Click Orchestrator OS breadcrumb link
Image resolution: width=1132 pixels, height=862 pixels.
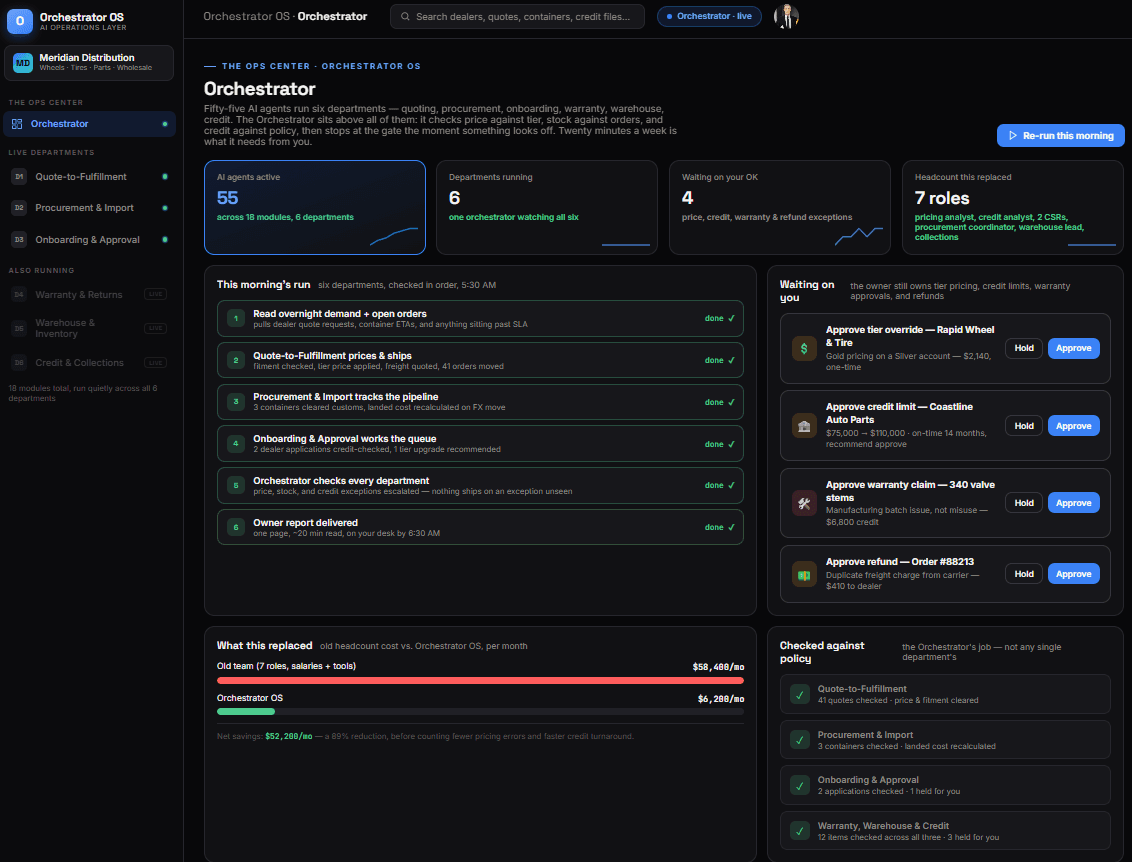pyautogui.click(x=246, y=17)
